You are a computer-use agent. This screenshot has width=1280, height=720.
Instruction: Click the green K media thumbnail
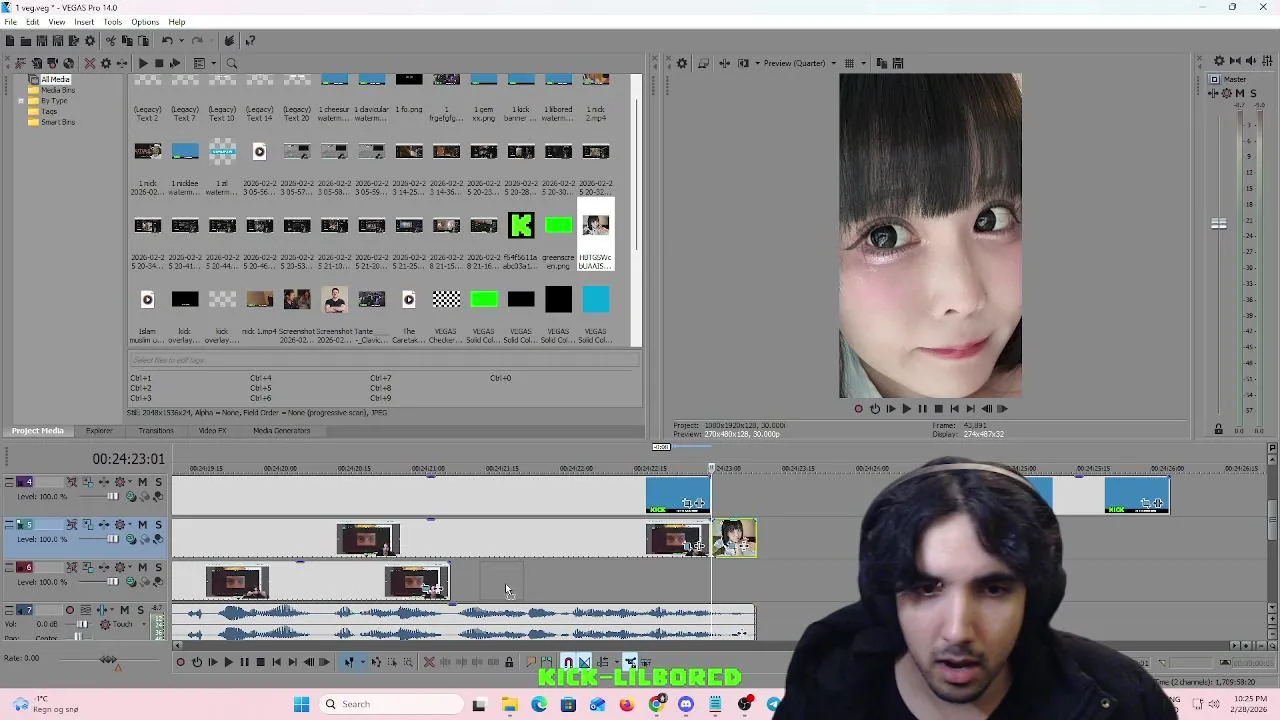[x=521, y=225]
